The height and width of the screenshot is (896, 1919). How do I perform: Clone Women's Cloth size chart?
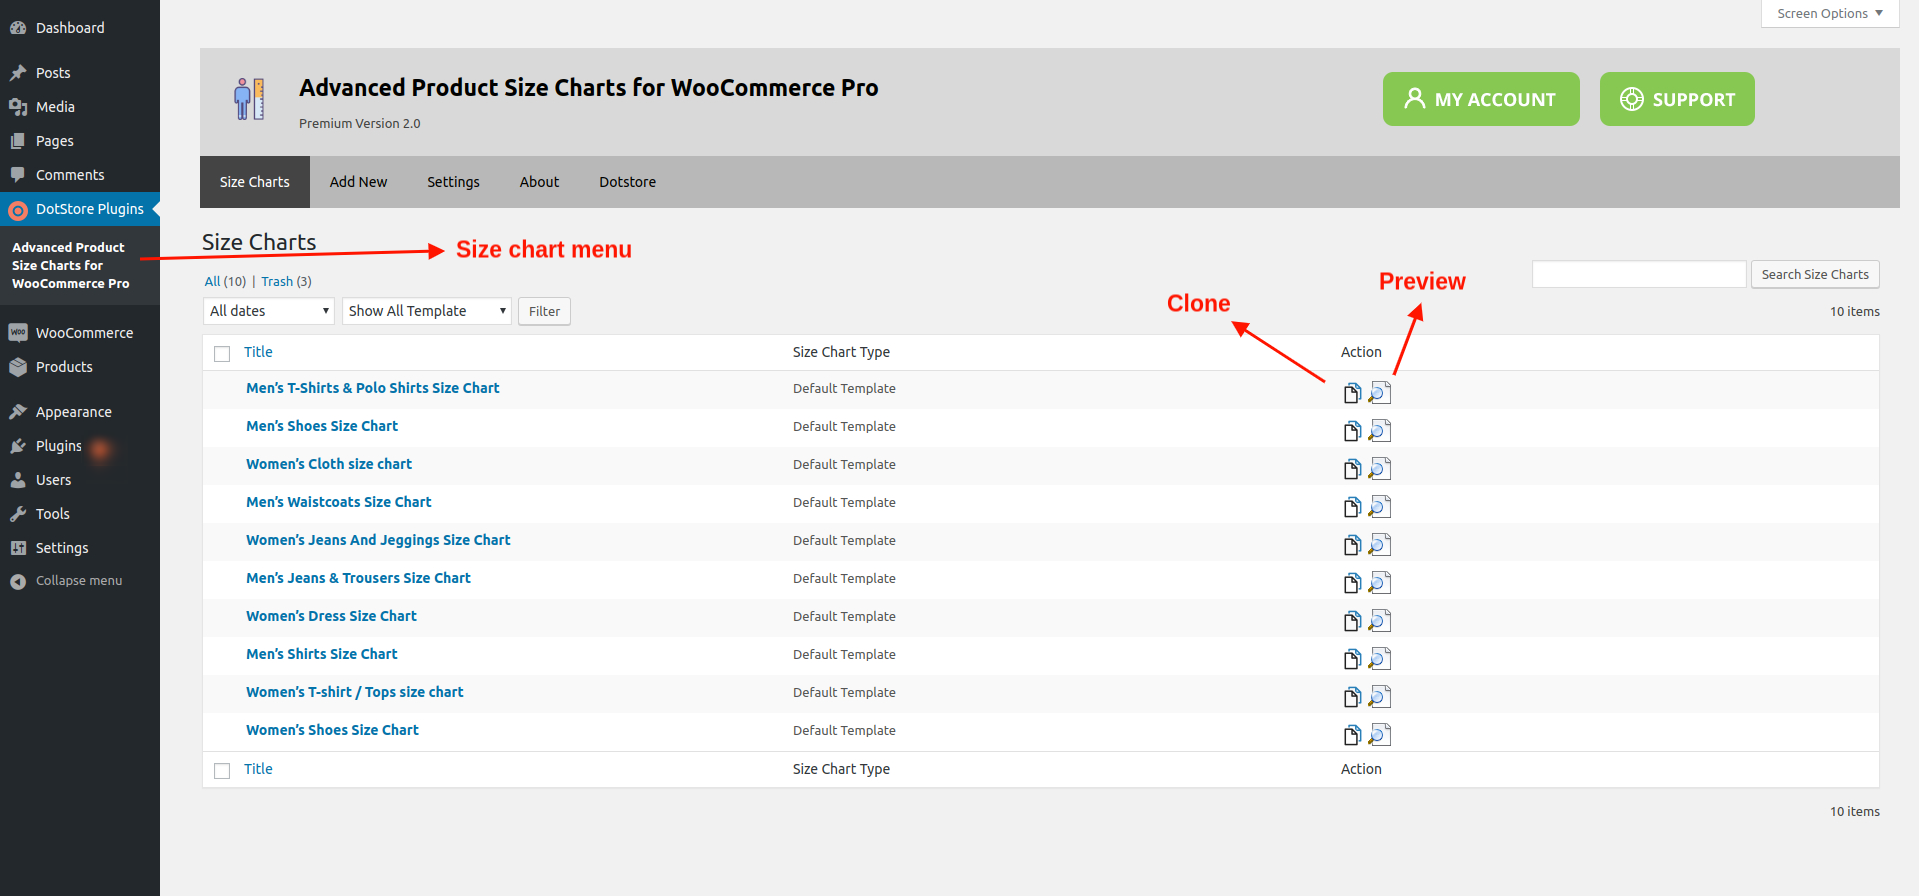(x=1352, y=469)
